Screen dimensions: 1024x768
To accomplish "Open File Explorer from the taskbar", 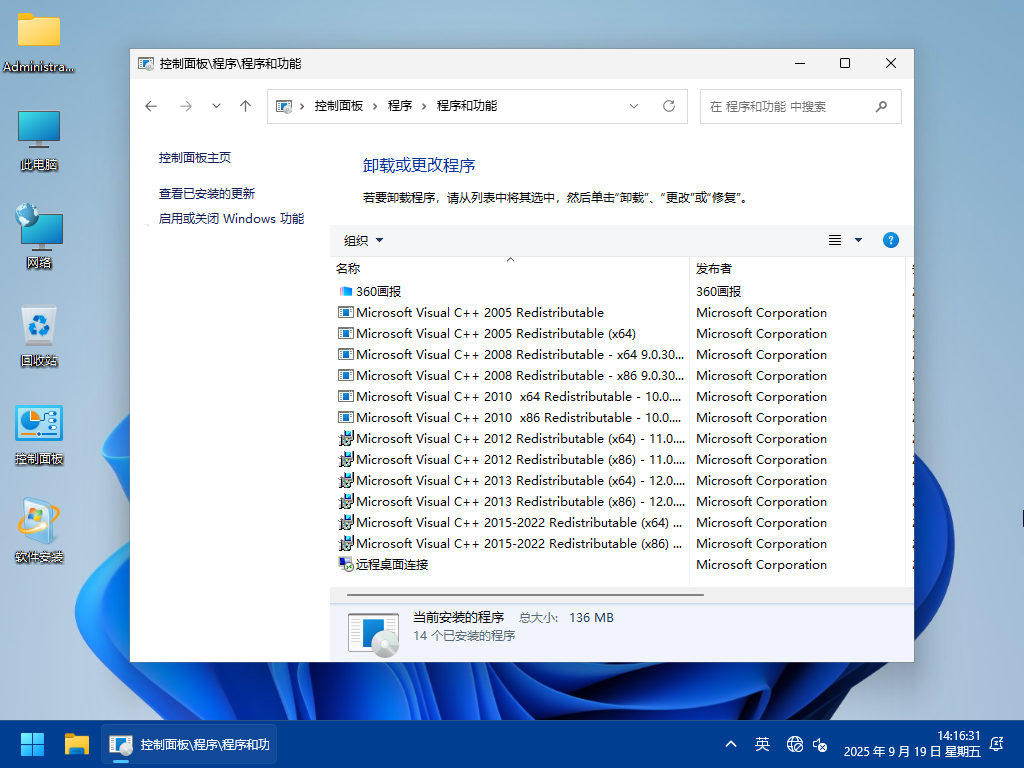I will 77,744.
